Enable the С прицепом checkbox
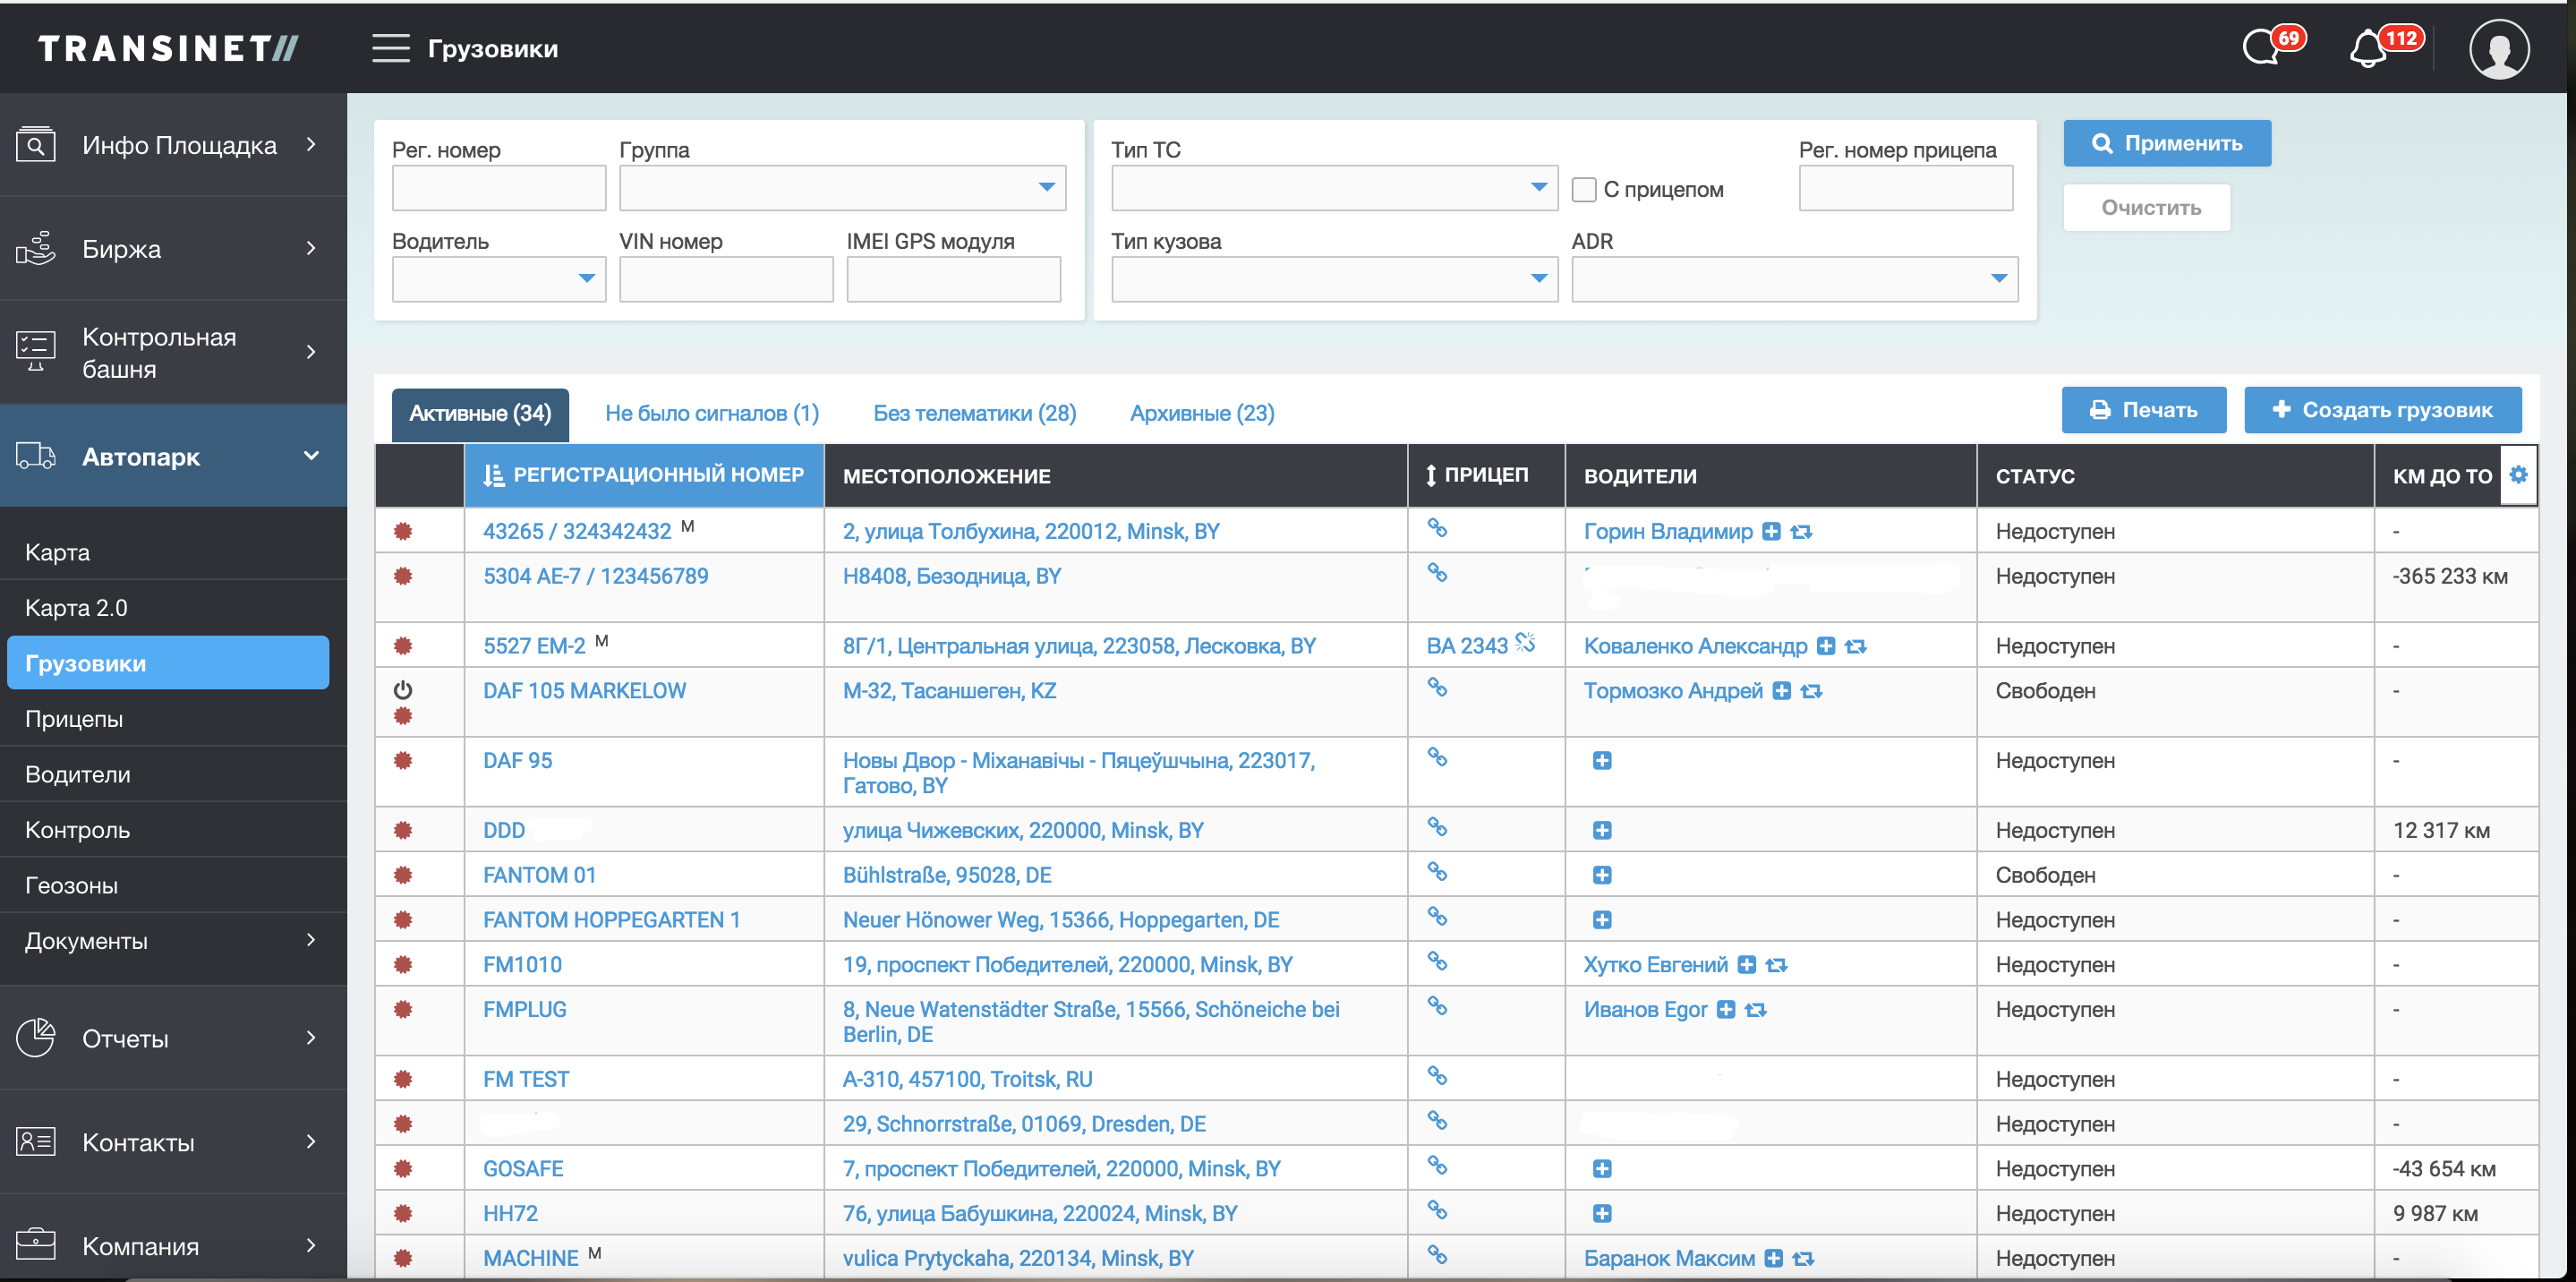2576x1282 pixels. (1584, 190)
